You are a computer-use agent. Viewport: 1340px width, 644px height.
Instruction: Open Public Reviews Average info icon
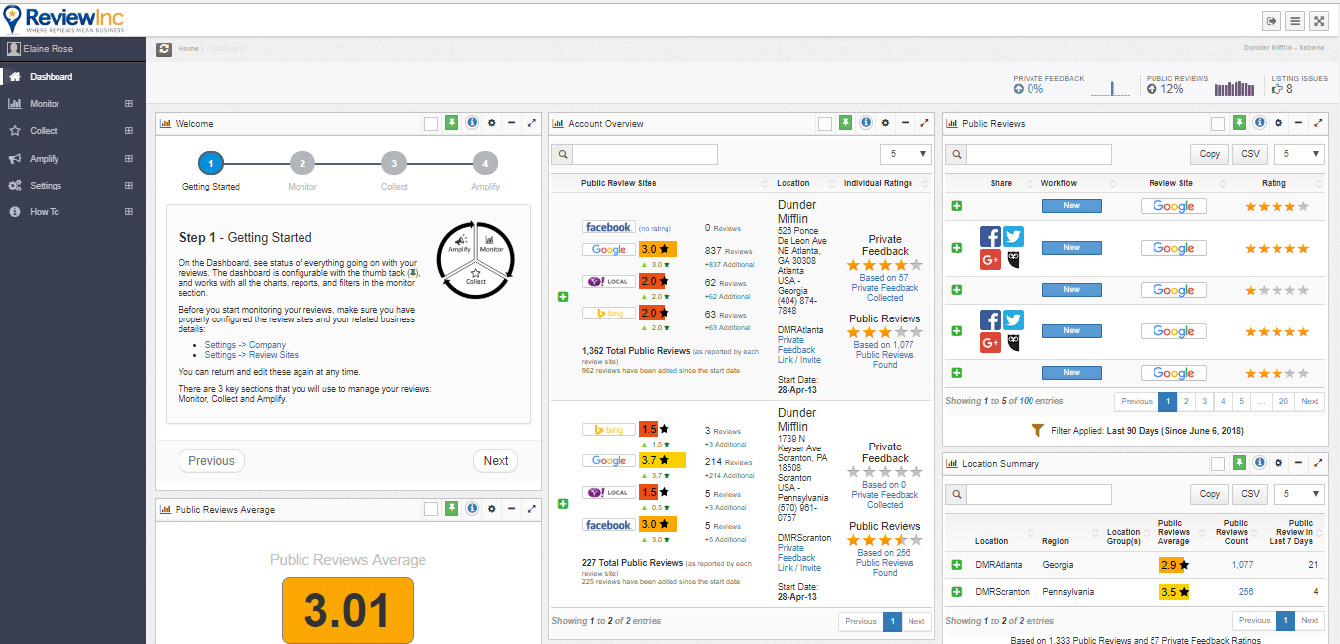coord(471,508)
